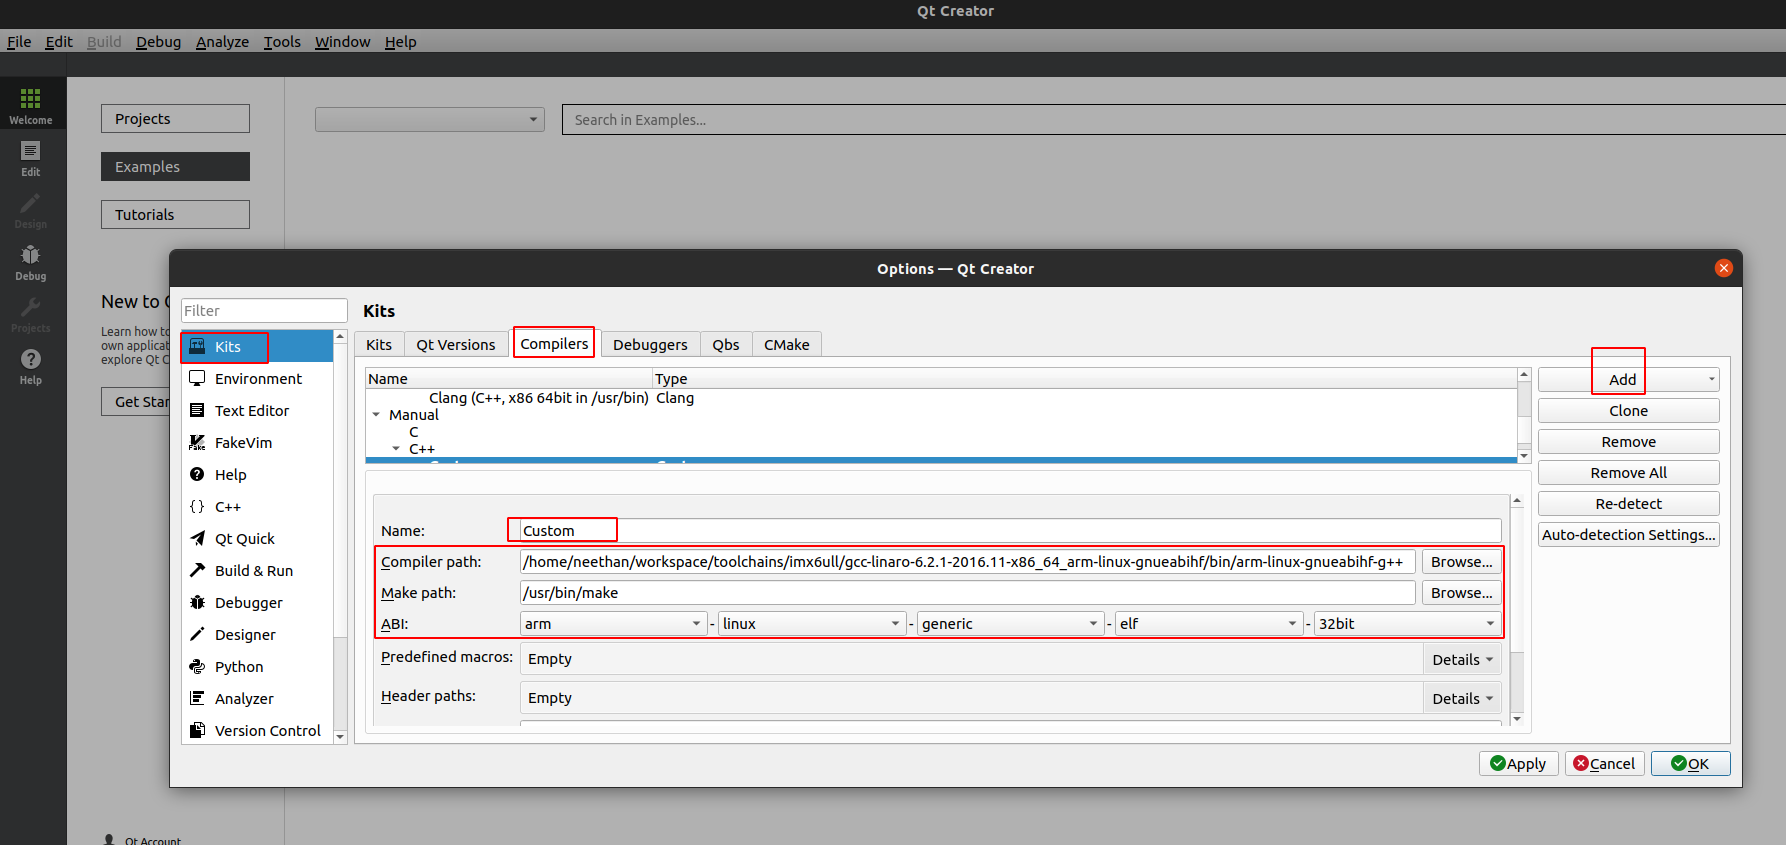Collapse C++ tree node under Manual

[396, 448]
